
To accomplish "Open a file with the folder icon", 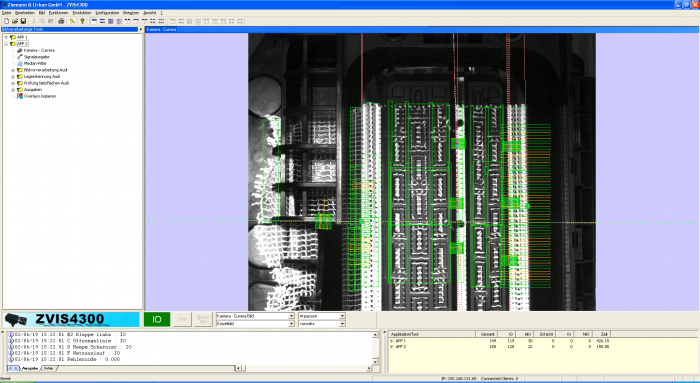I will (15, 21).
